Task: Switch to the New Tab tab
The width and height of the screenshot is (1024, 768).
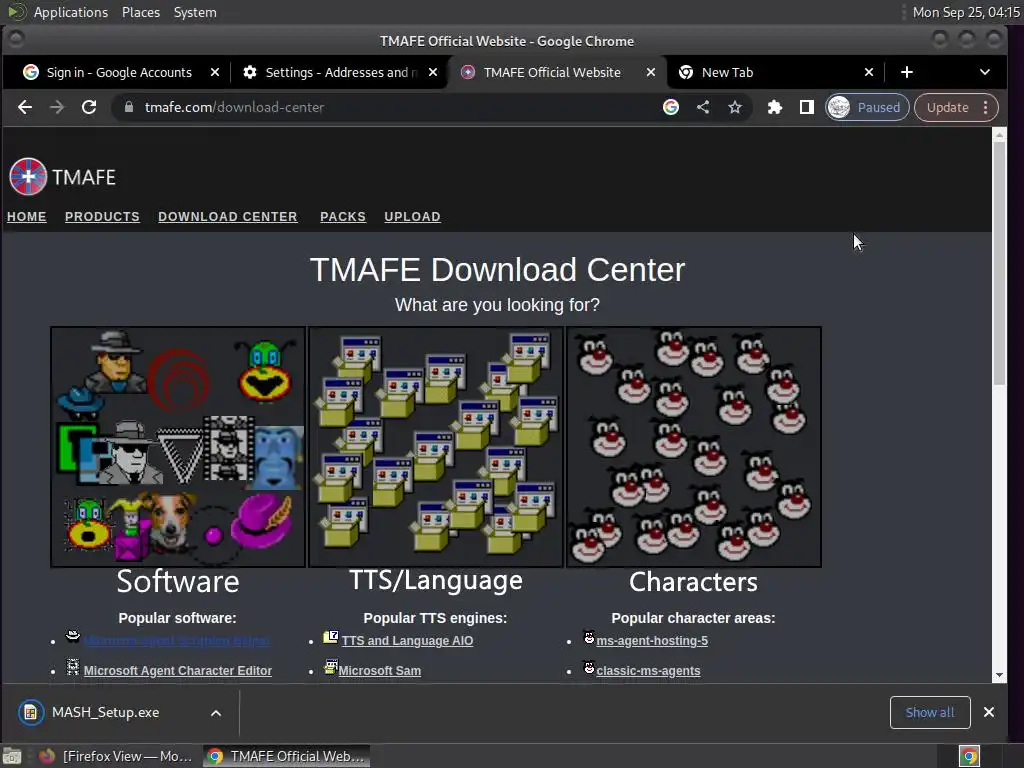Action: pyautogui.click(x=727, y=72)
